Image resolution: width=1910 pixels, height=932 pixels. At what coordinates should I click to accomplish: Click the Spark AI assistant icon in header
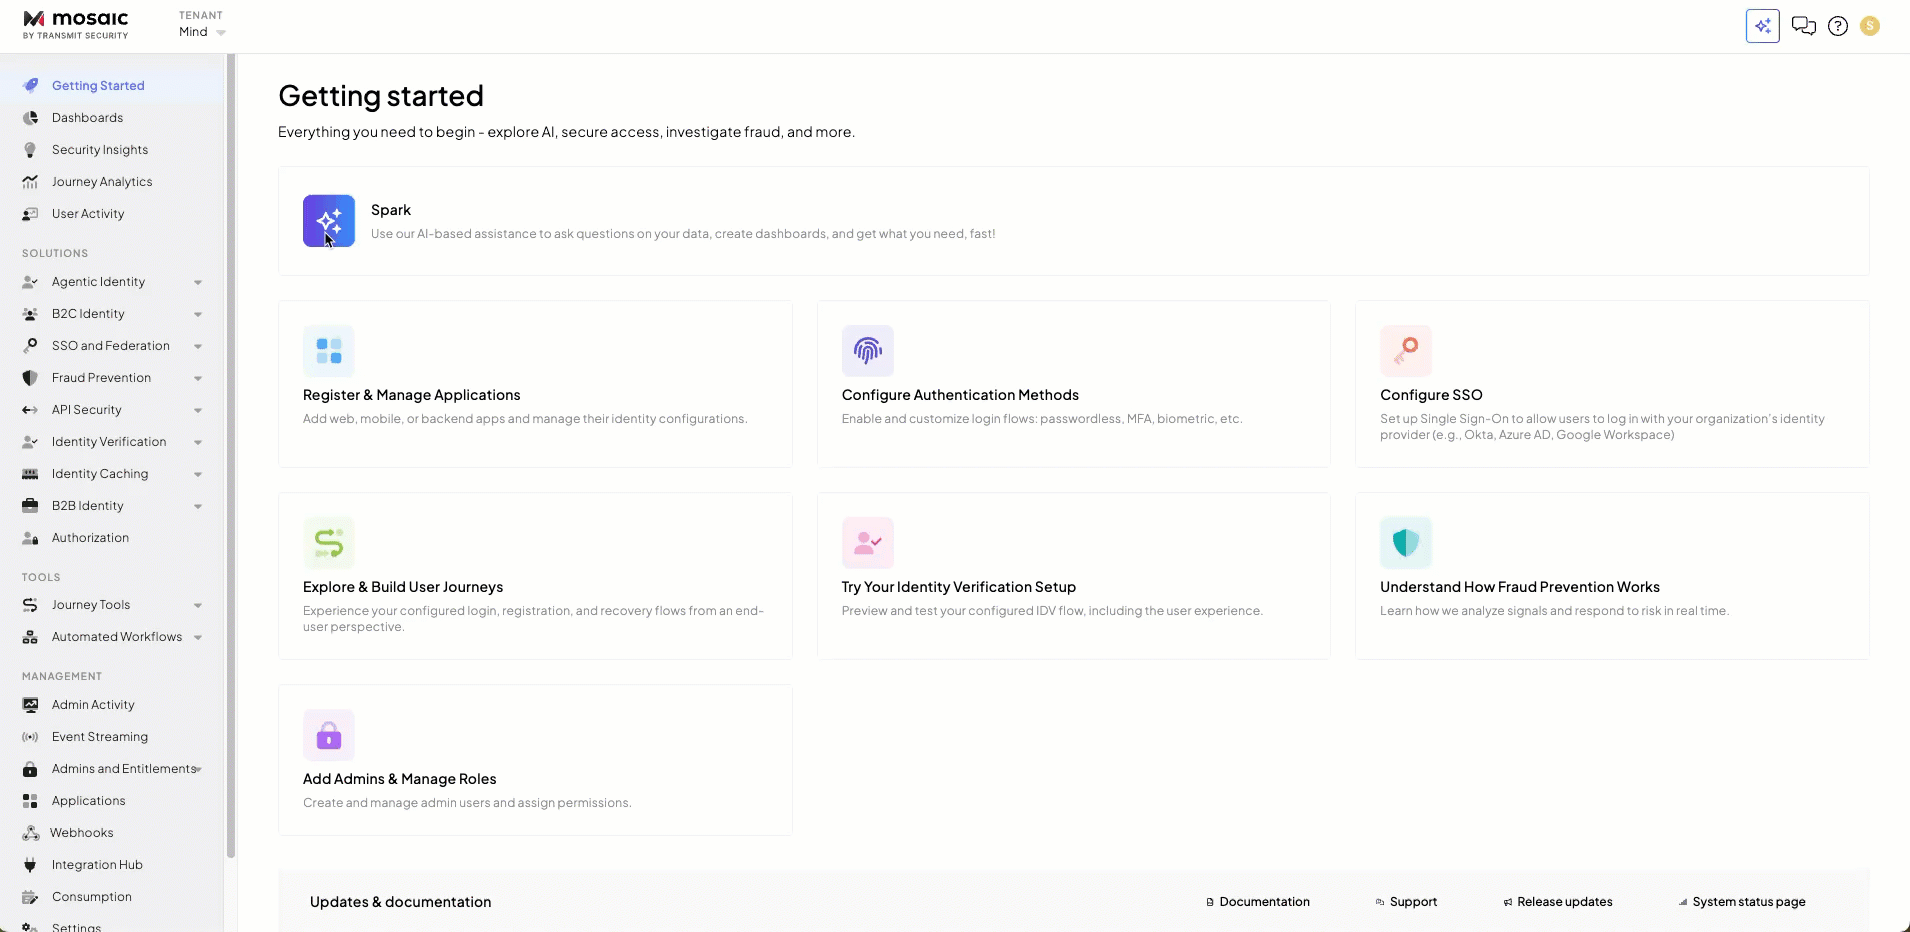pos(1762,26)
